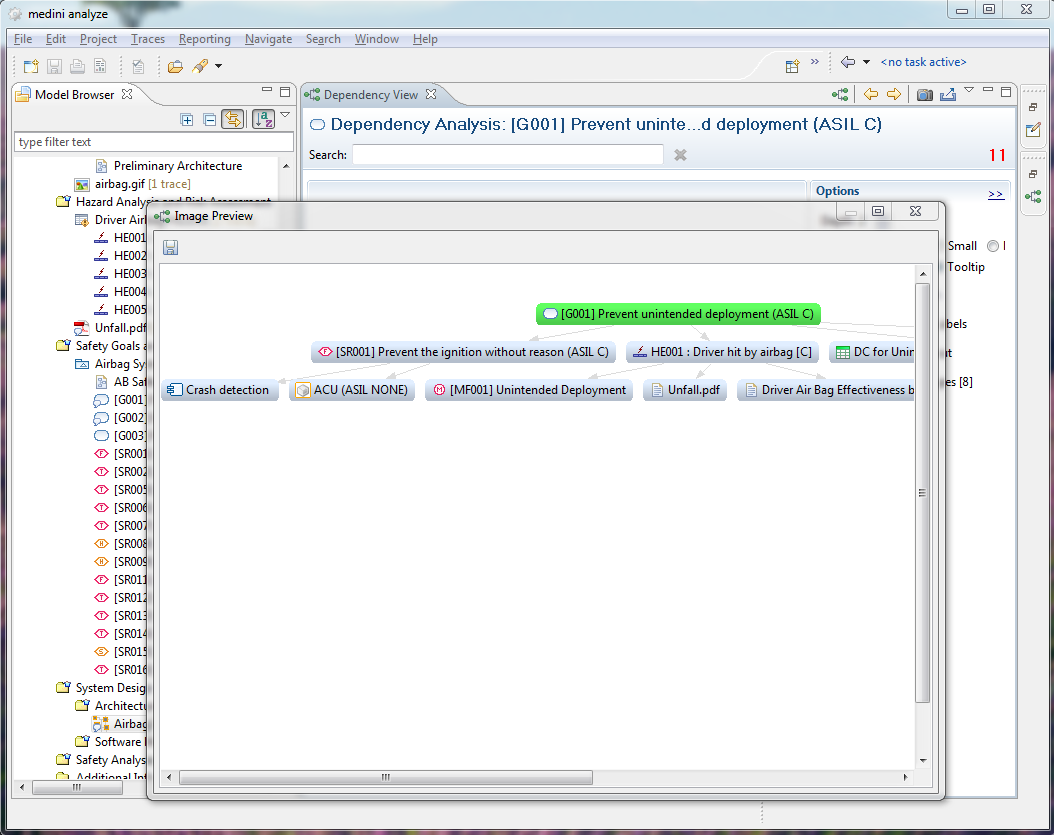Toggle alphabetical sort in Model Browser
Screen dimensions: 1056x835
point(263,119)
